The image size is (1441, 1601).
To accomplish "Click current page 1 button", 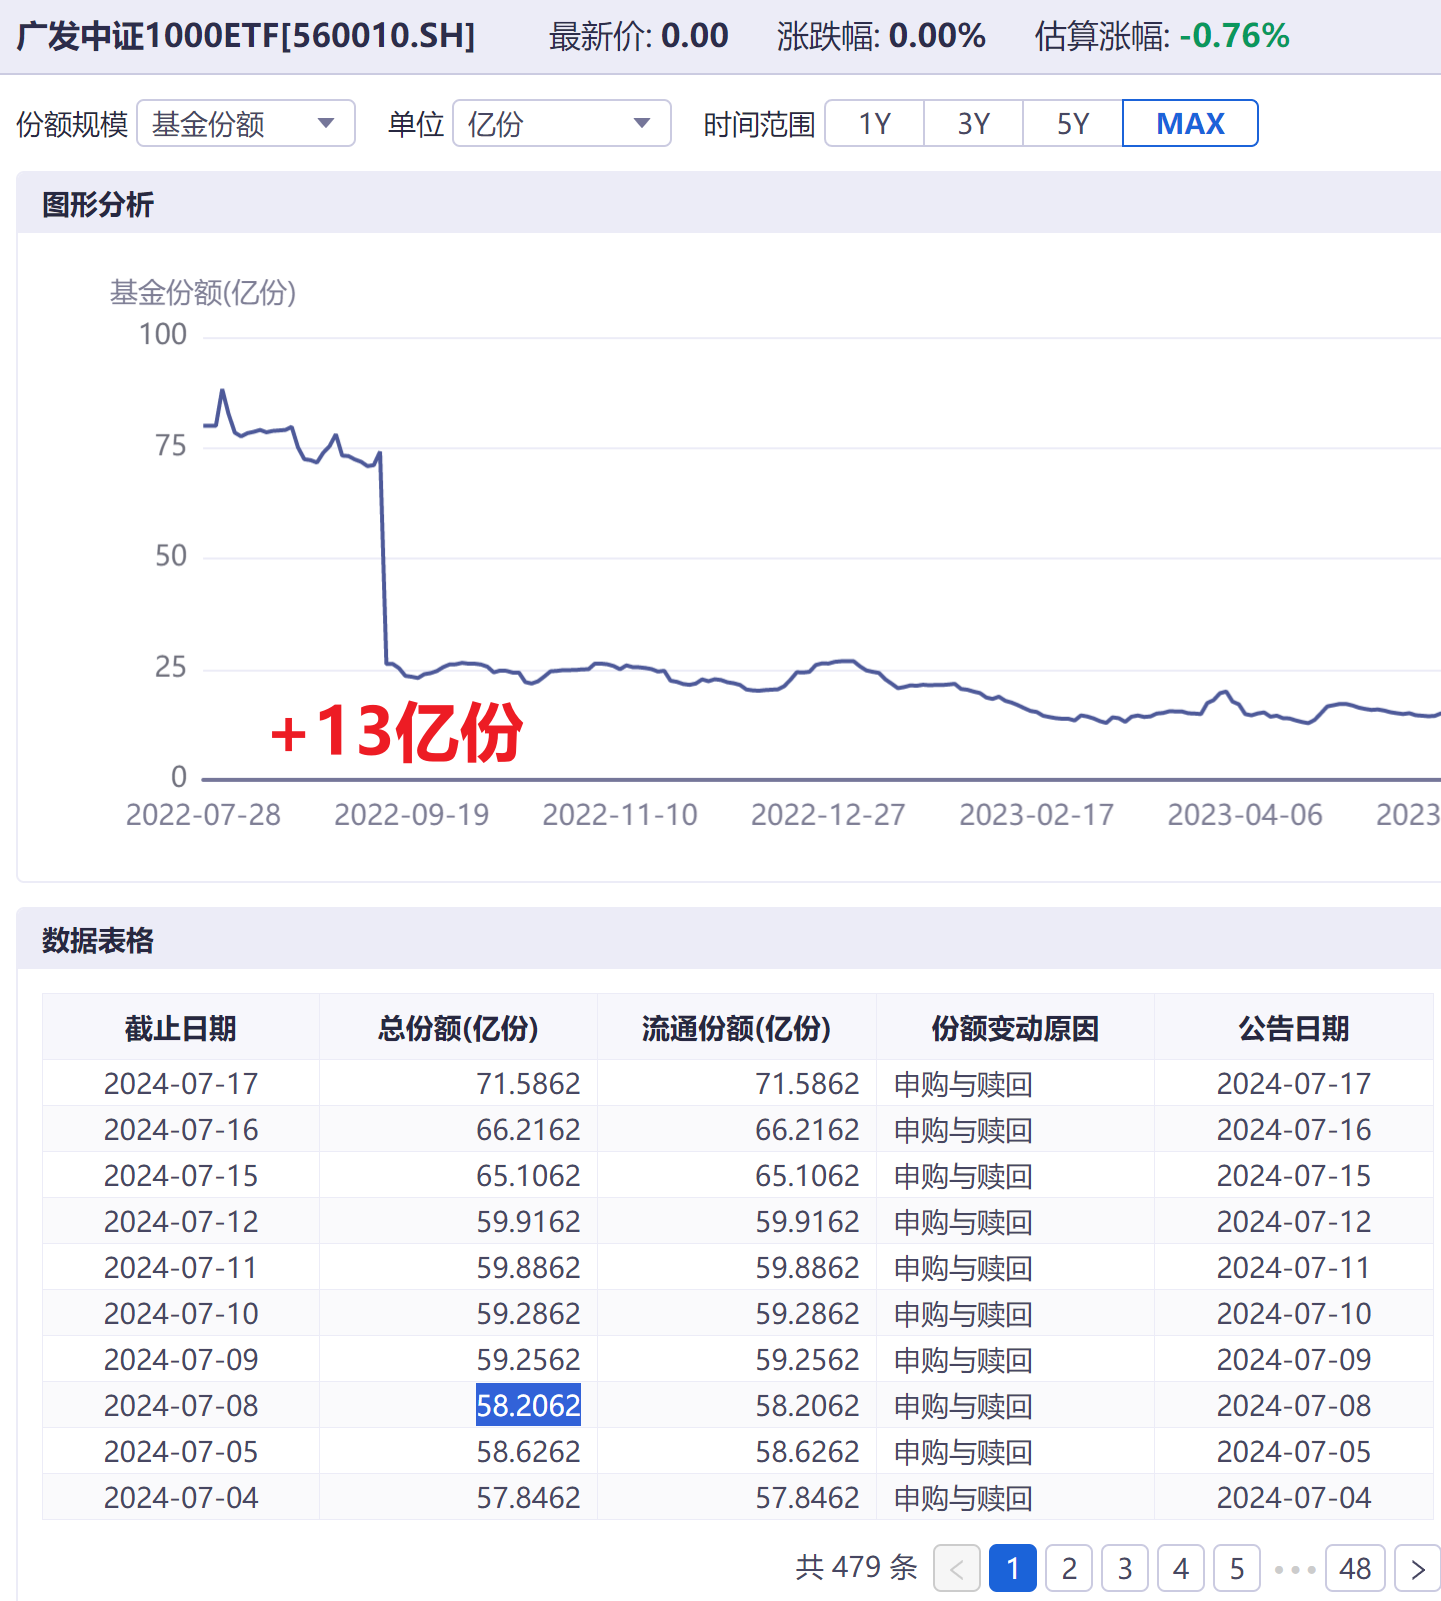I will pos(1012,1569).
